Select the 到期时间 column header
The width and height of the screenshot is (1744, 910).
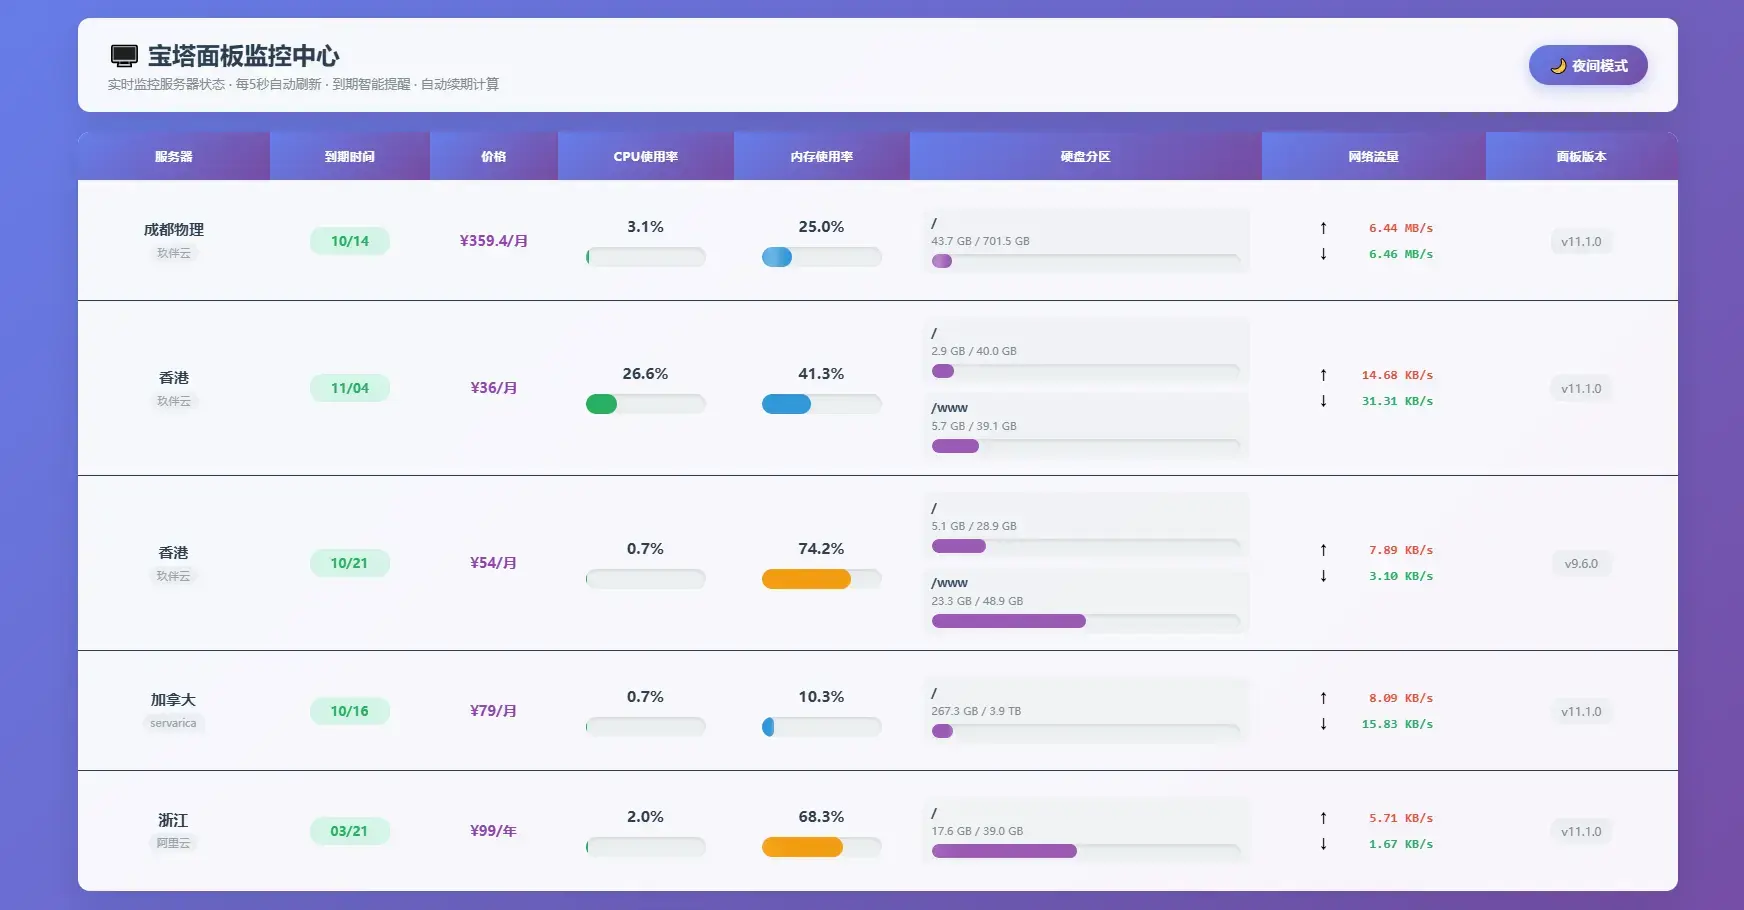pos(349,157)
